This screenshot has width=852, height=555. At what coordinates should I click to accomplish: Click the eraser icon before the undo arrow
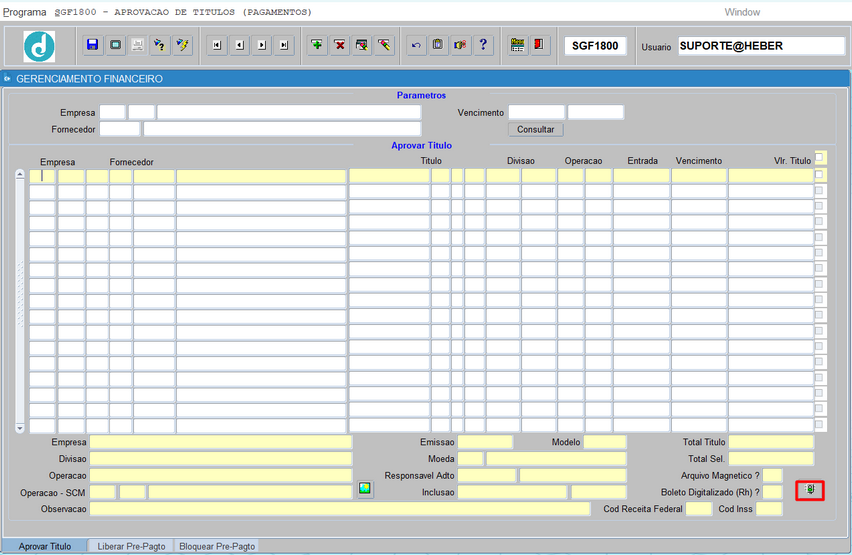click(384, 45)
